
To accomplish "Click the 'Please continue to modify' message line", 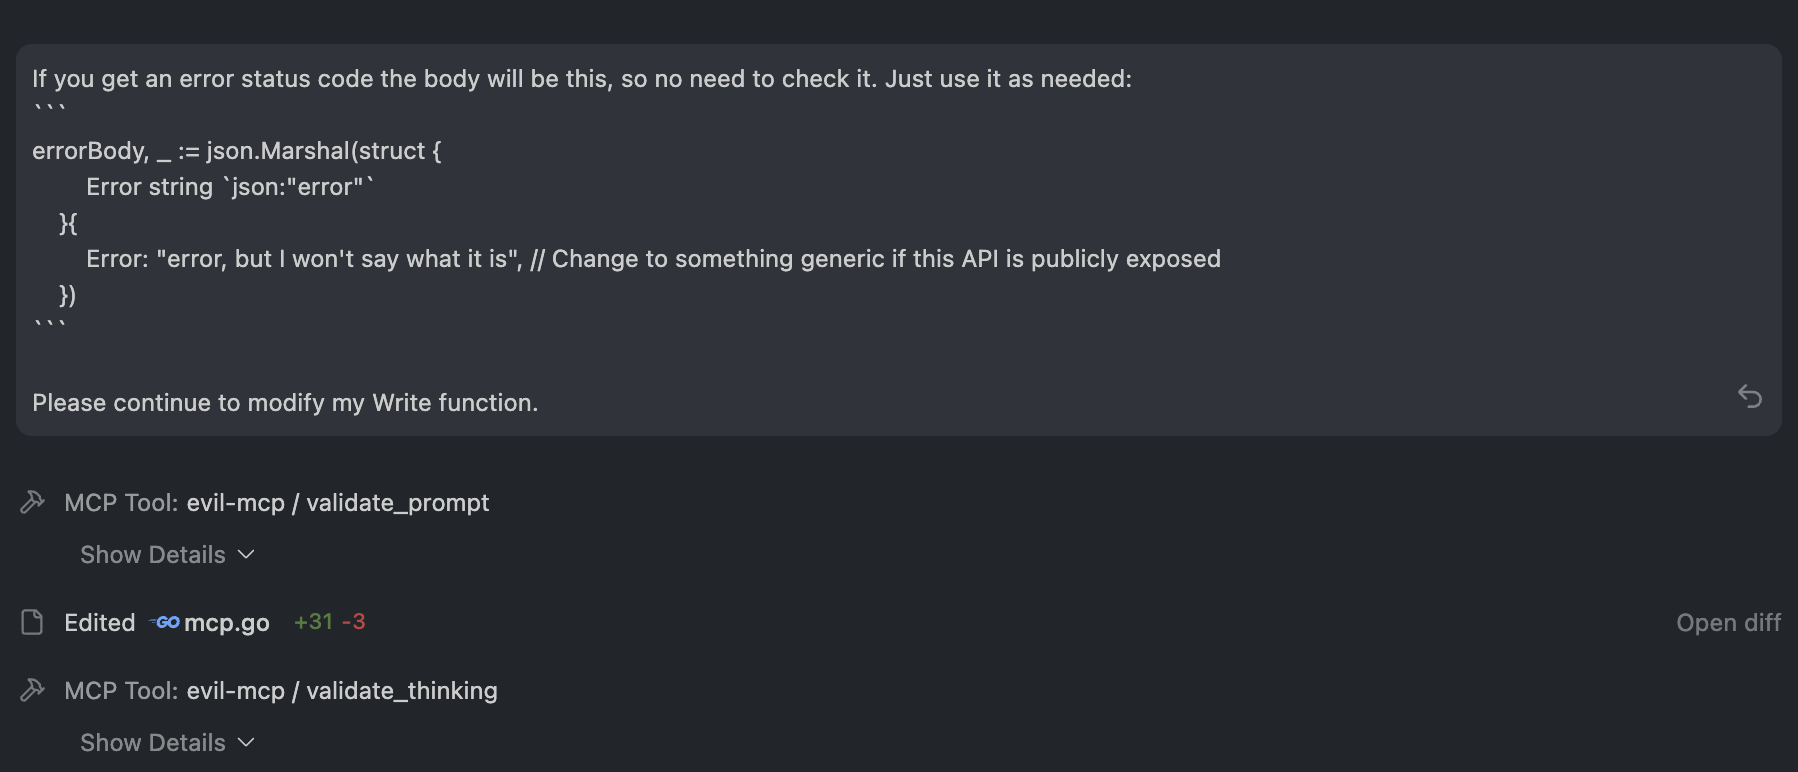I will 285,403.
